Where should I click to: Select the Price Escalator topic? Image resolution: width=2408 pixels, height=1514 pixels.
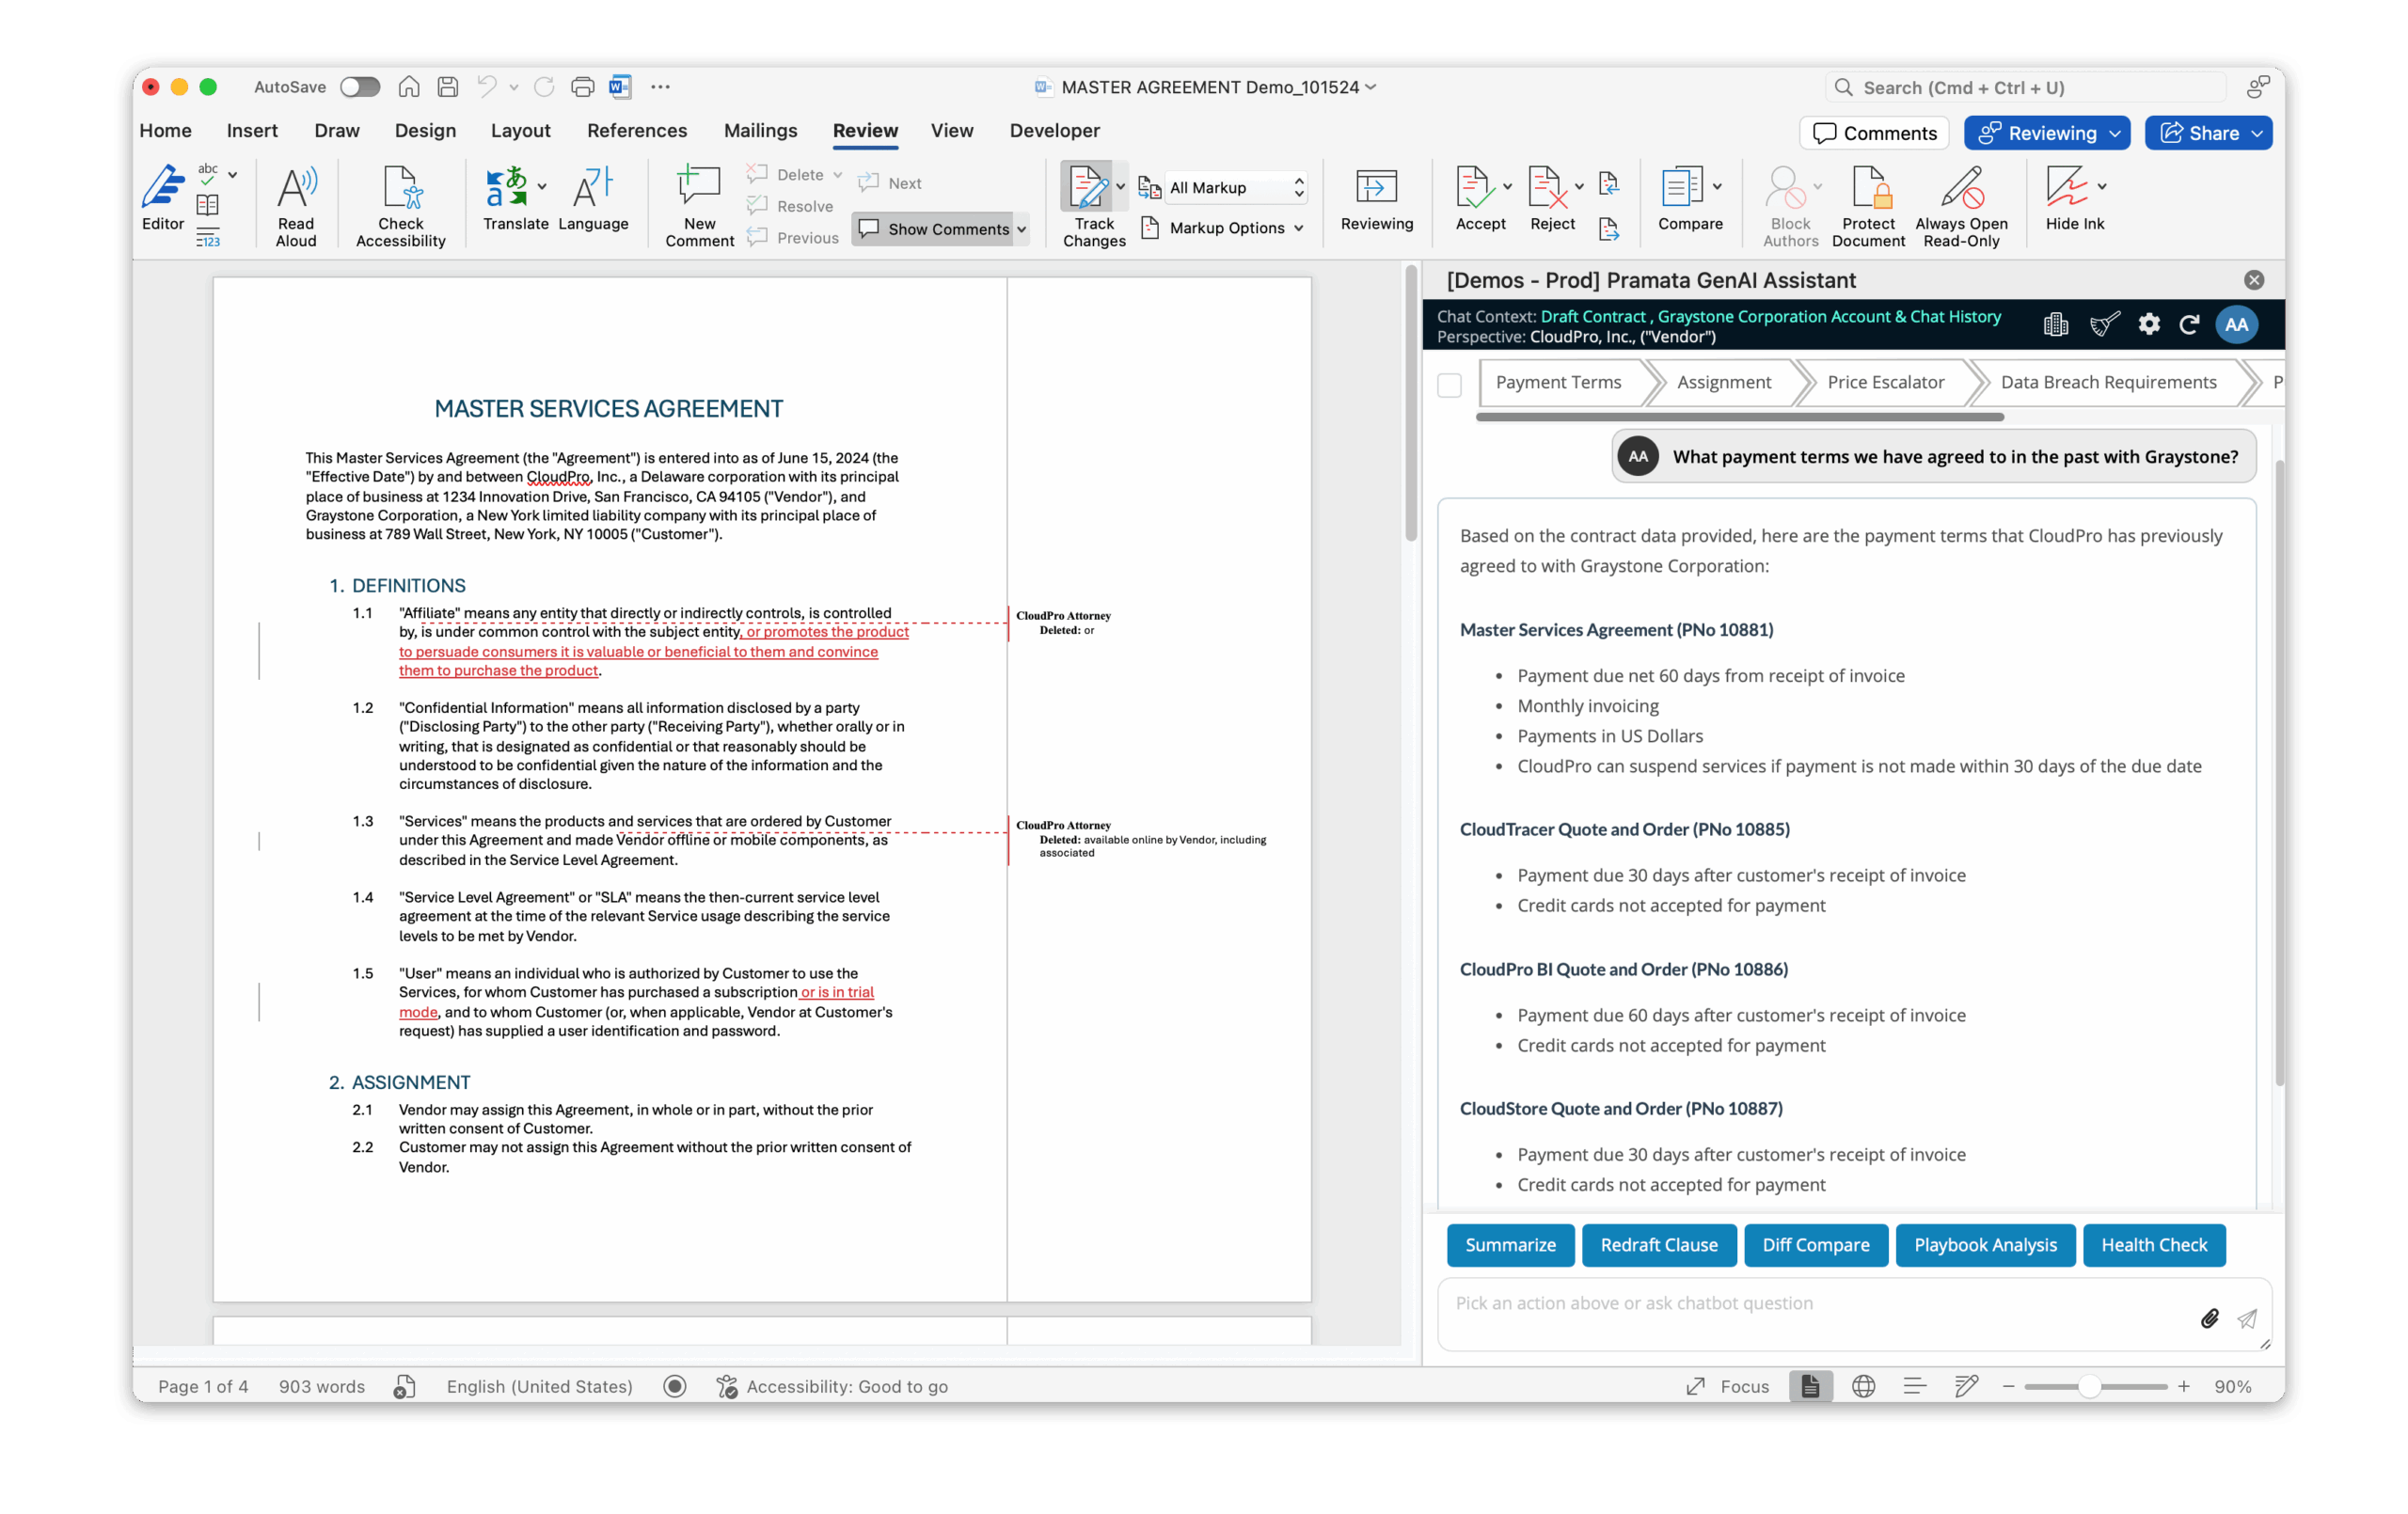pos(1885,382)
